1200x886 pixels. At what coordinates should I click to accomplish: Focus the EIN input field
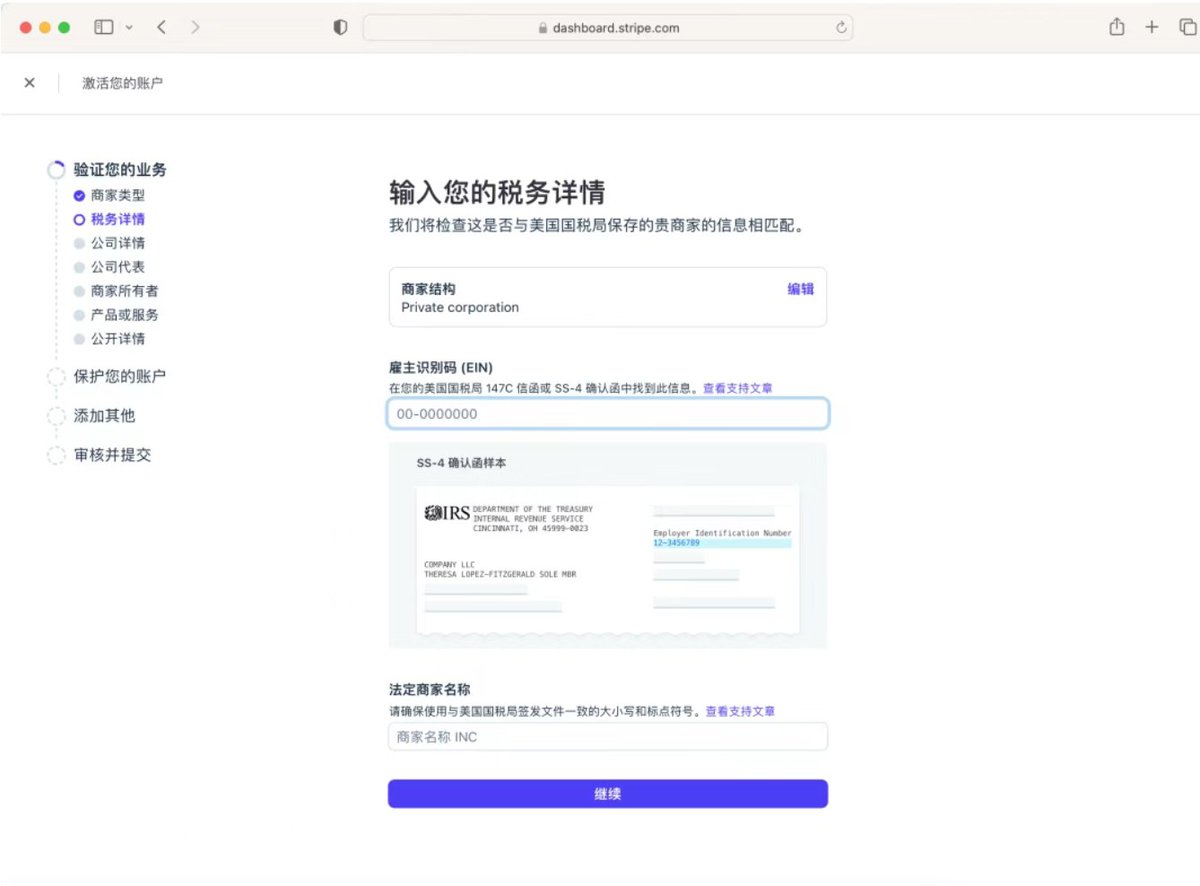tap(608, 414)
